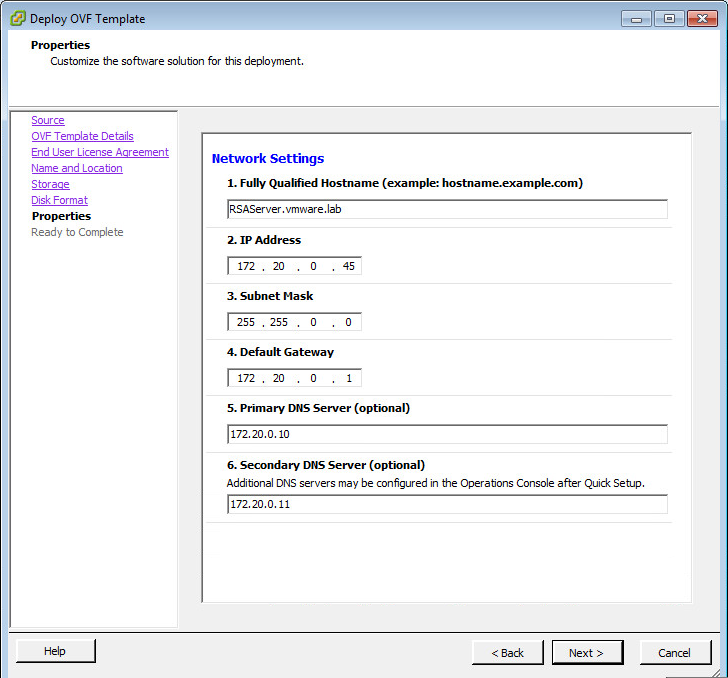Return to Name and Location step
This screenshot has width=728, height=678.
click(77, 168)
